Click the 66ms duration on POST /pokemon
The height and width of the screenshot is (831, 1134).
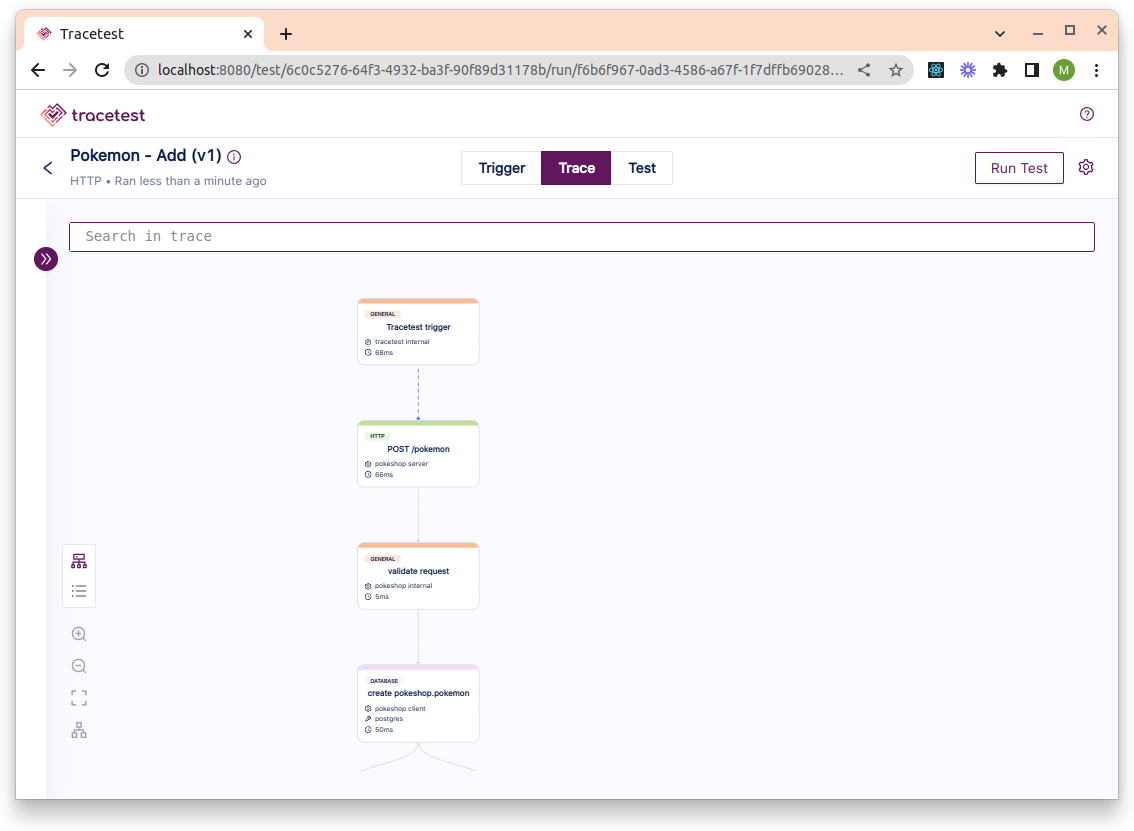click(384, 474)
